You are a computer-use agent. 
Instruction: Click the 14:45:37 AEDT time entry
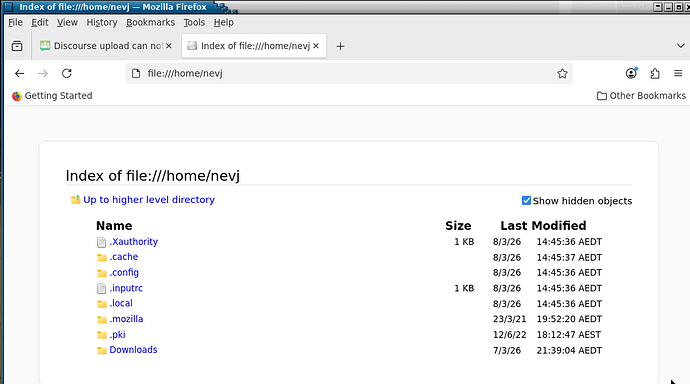pyautogui.click(x=569, y=257)
